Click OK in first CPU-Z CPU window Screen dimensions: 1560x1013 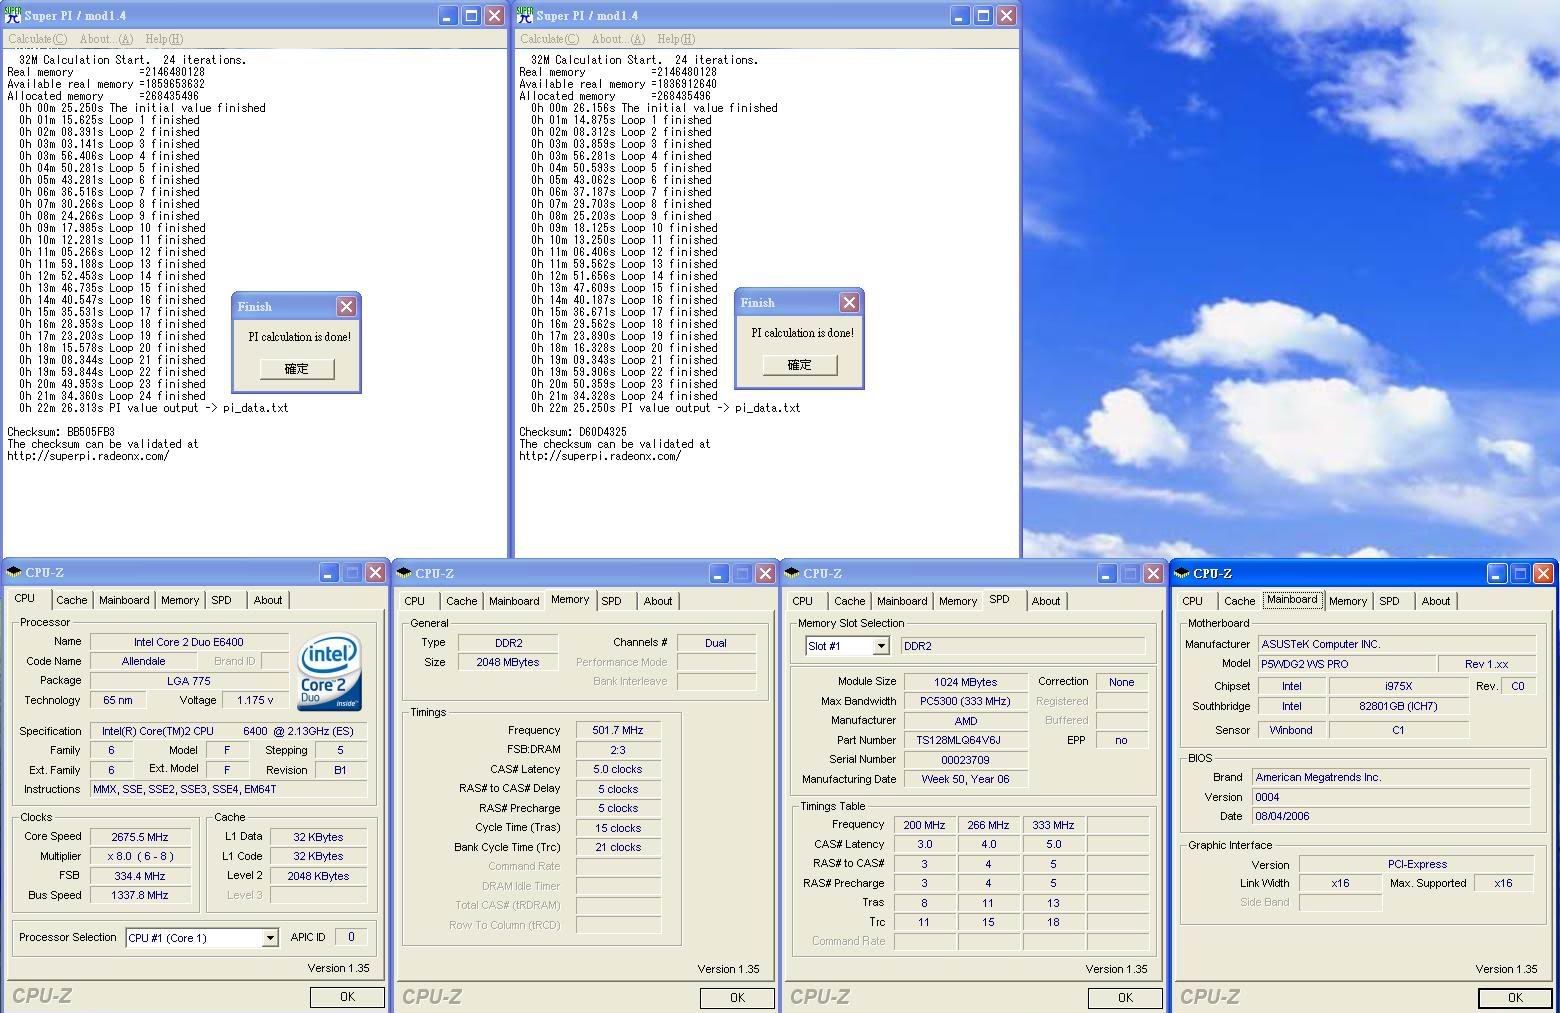pos(347,996)
